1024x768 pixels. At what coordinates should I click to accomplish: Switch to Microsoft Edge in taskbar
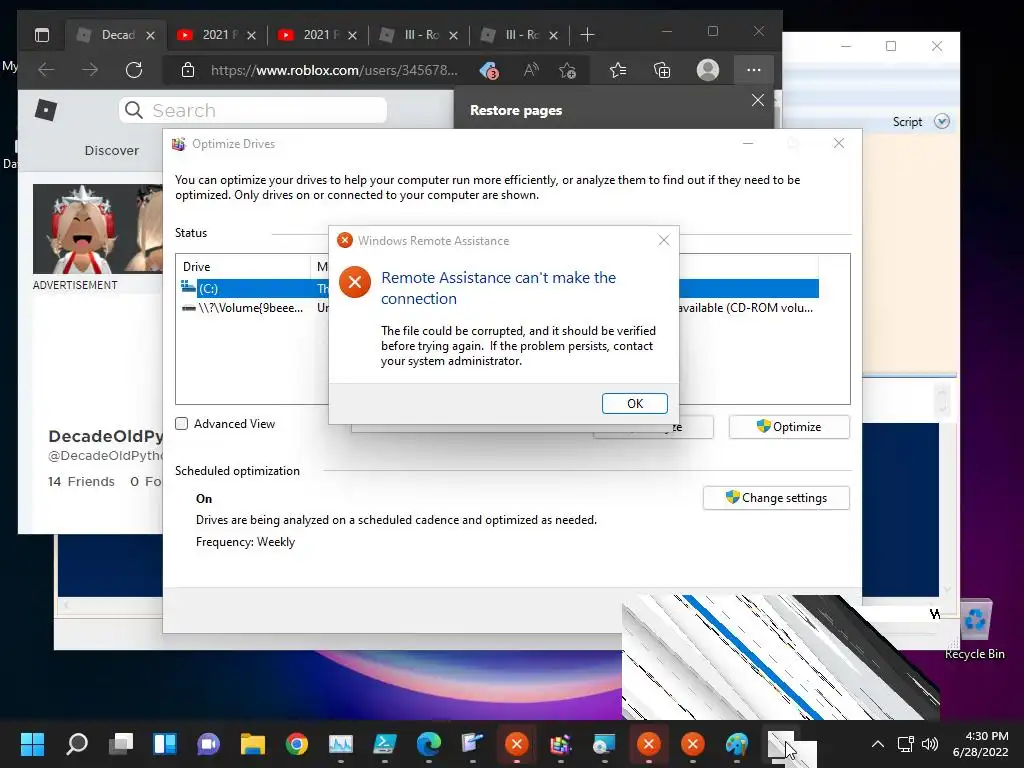coord(428,744)
